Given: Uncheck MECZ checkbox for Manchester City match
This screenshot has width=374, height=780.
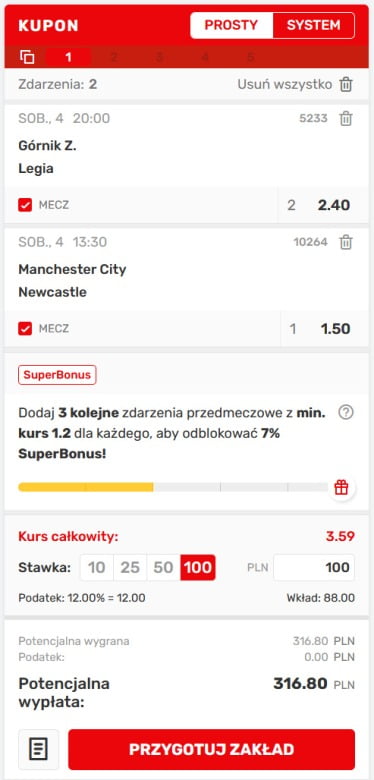Looking at the screenshot, I should [25, 329].
